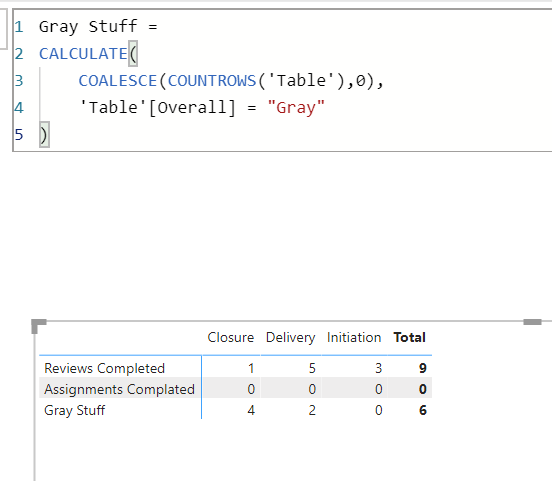Click the top-left resize handle of the matrix visual
Image resolution: width=552 pixels, height=481 pixels.
(x=38, y=325)
